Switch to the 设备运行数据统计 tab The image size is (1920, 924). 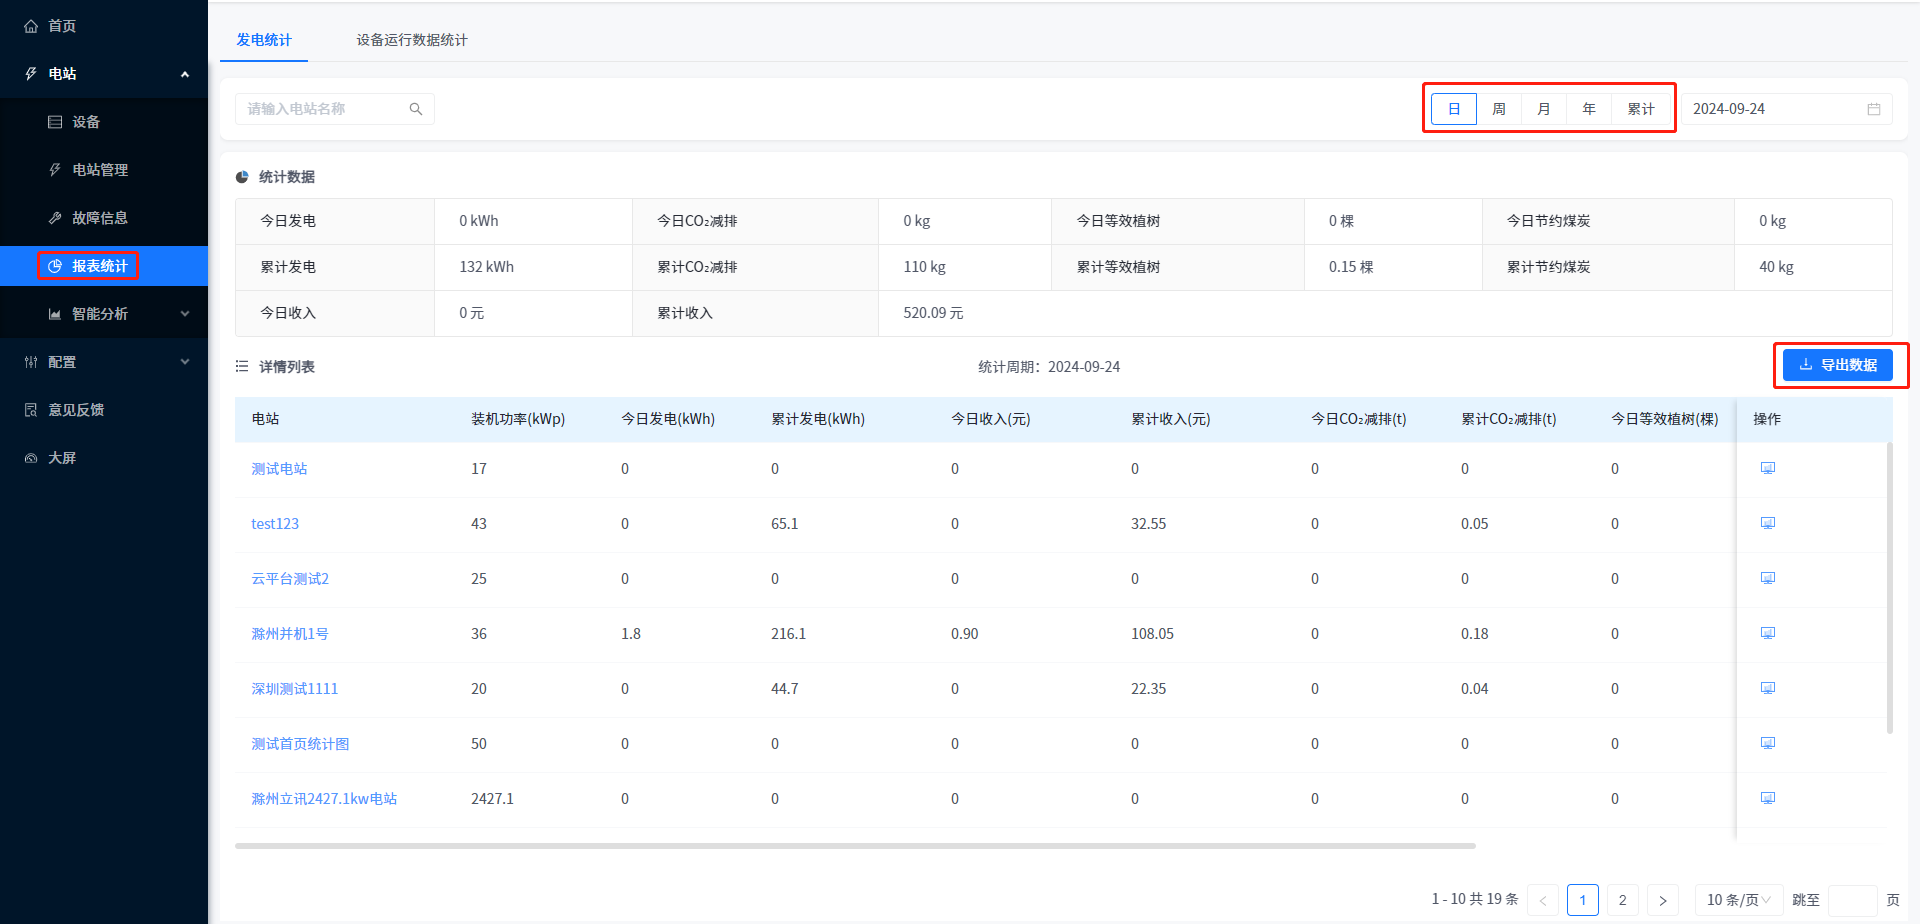(x=412, y=40)
